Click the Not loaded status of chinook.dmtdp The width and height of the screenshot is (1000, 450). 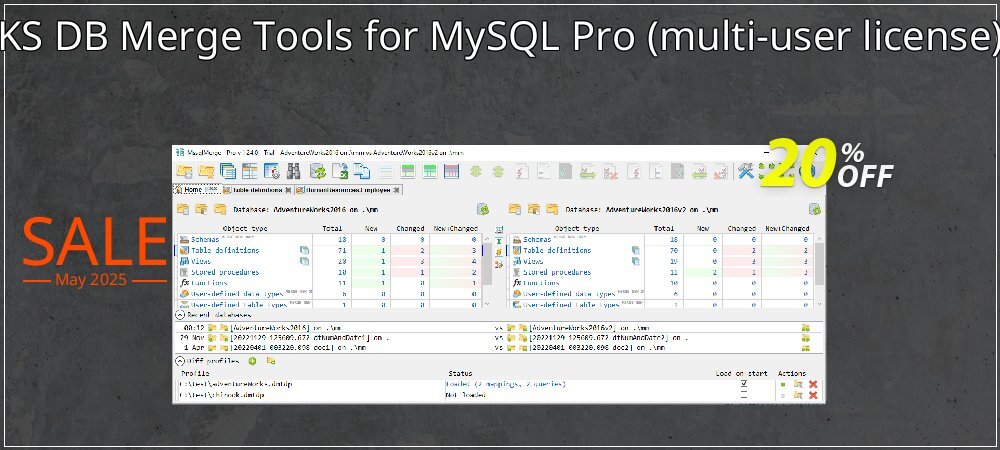tap(466, 395)
